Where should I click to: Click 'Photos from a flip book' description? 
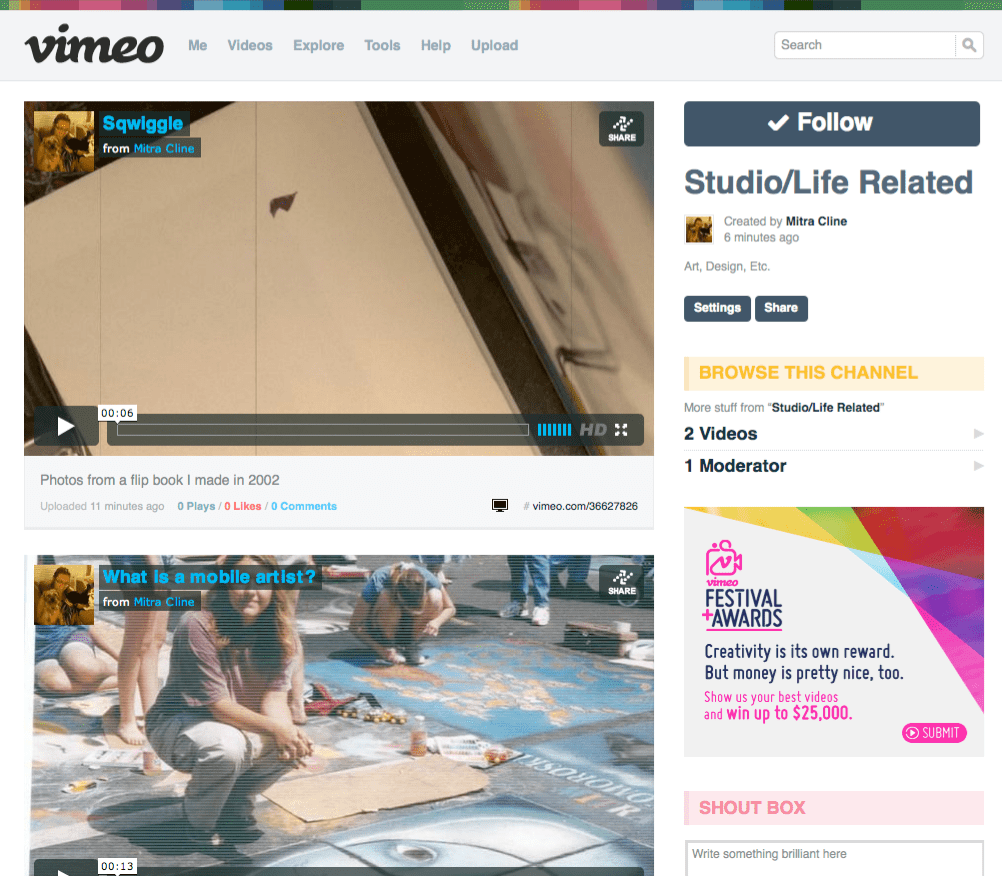tap(160, 480)
